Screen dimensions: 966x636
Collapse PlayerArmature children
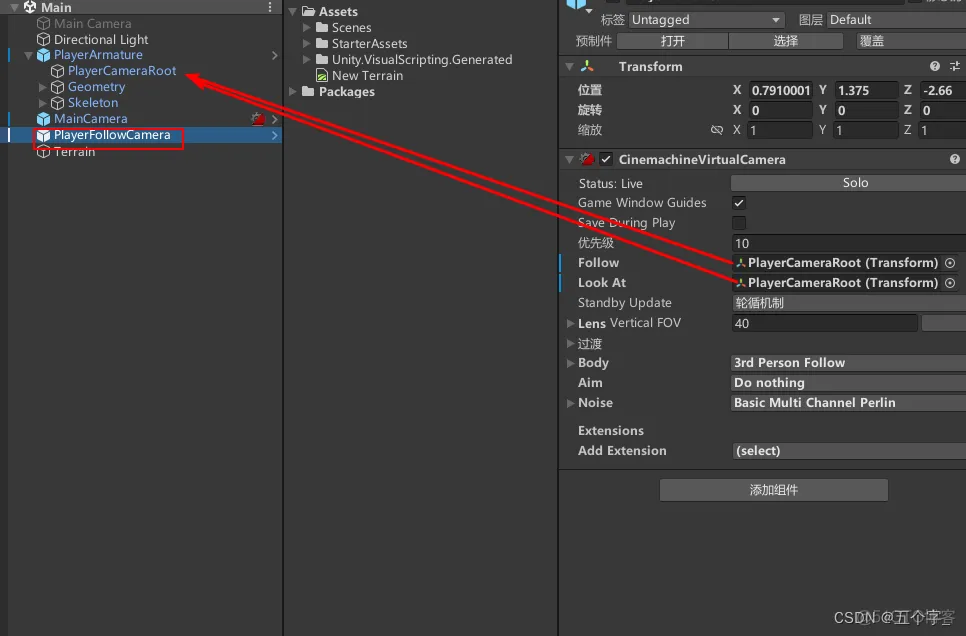28,55
